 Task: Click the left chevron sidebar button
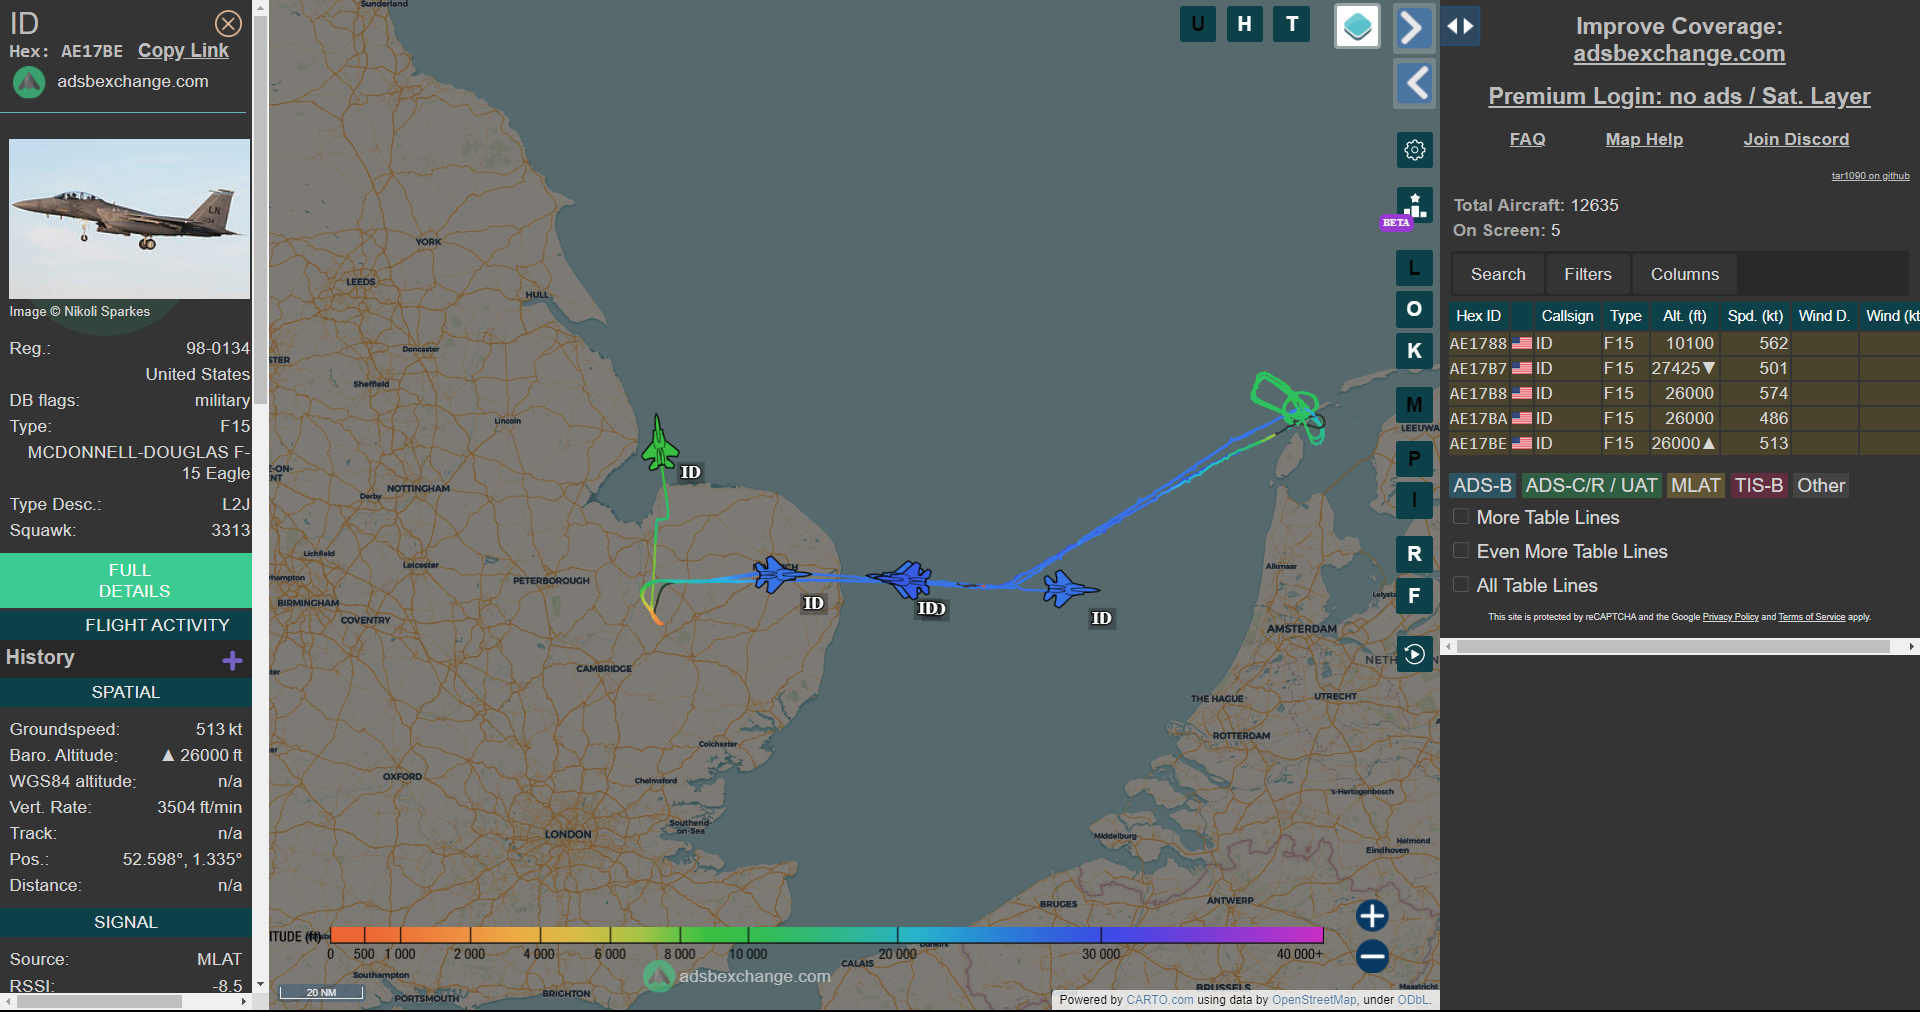[1414, 83]
